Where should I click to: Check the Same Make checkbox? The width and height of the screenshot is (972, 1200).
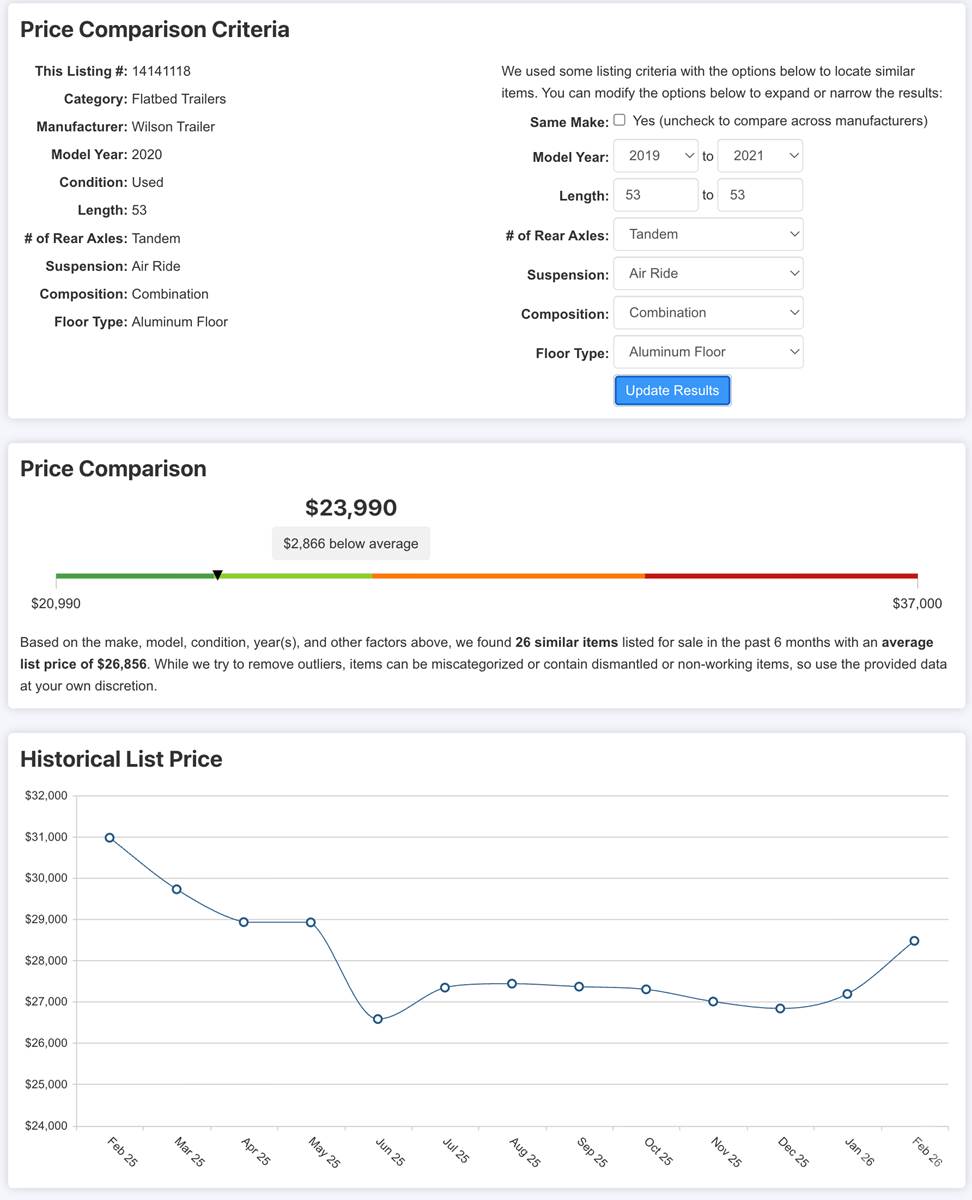(x=620, y=120)
